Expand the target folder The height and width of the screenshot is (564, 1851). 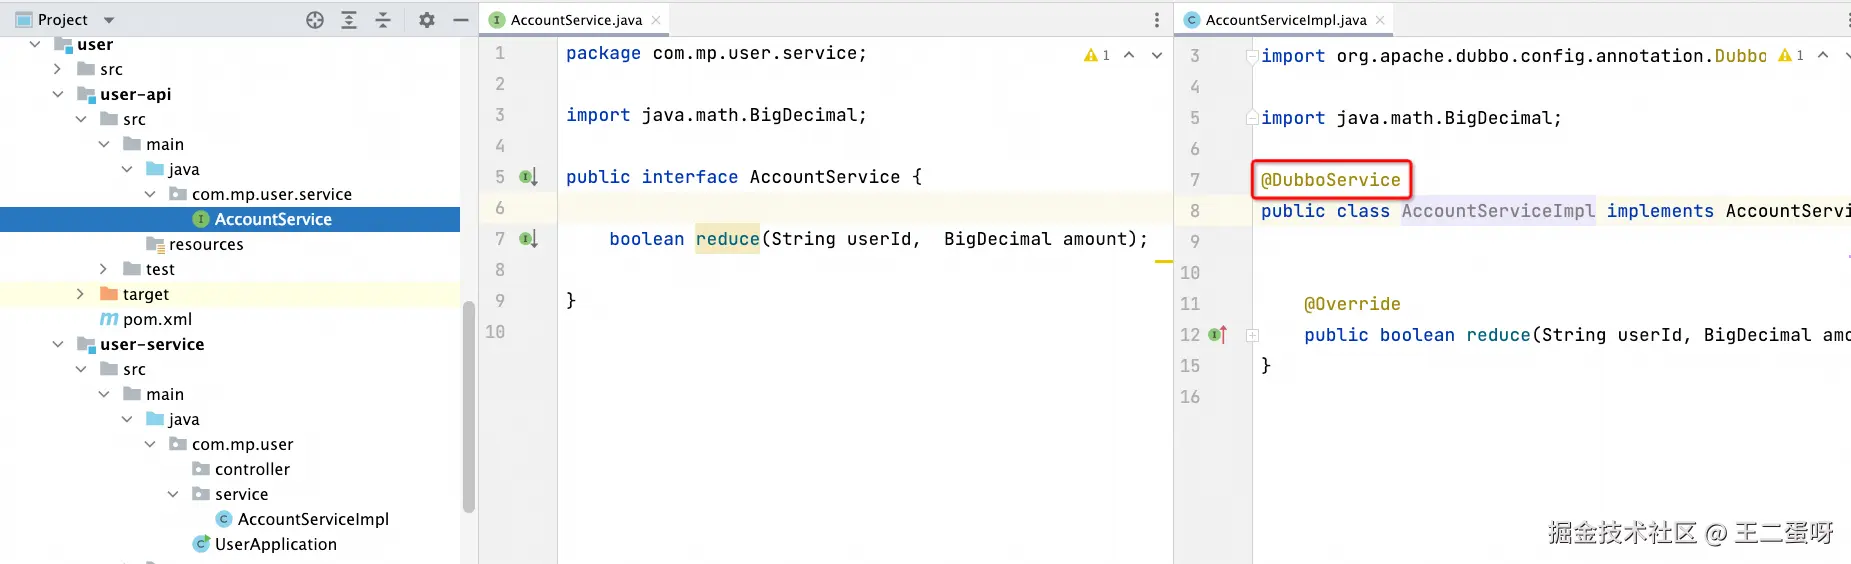[x=81, y=294]
